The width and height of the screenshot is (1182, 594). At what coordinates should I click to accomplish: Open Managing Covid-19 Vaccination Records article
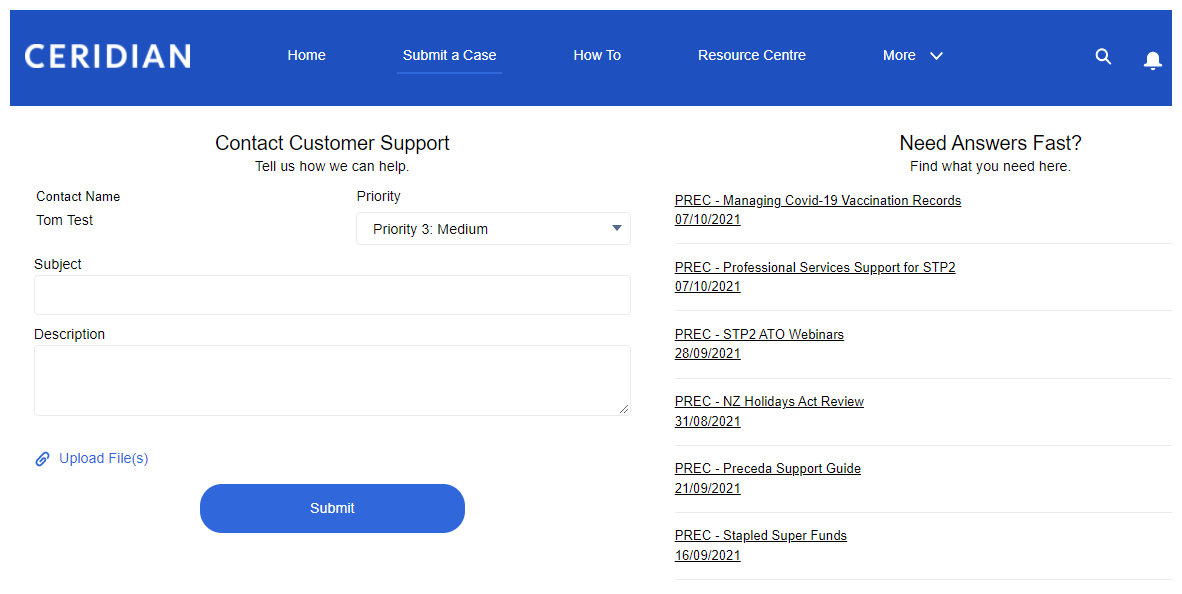[x=817, y=200]
